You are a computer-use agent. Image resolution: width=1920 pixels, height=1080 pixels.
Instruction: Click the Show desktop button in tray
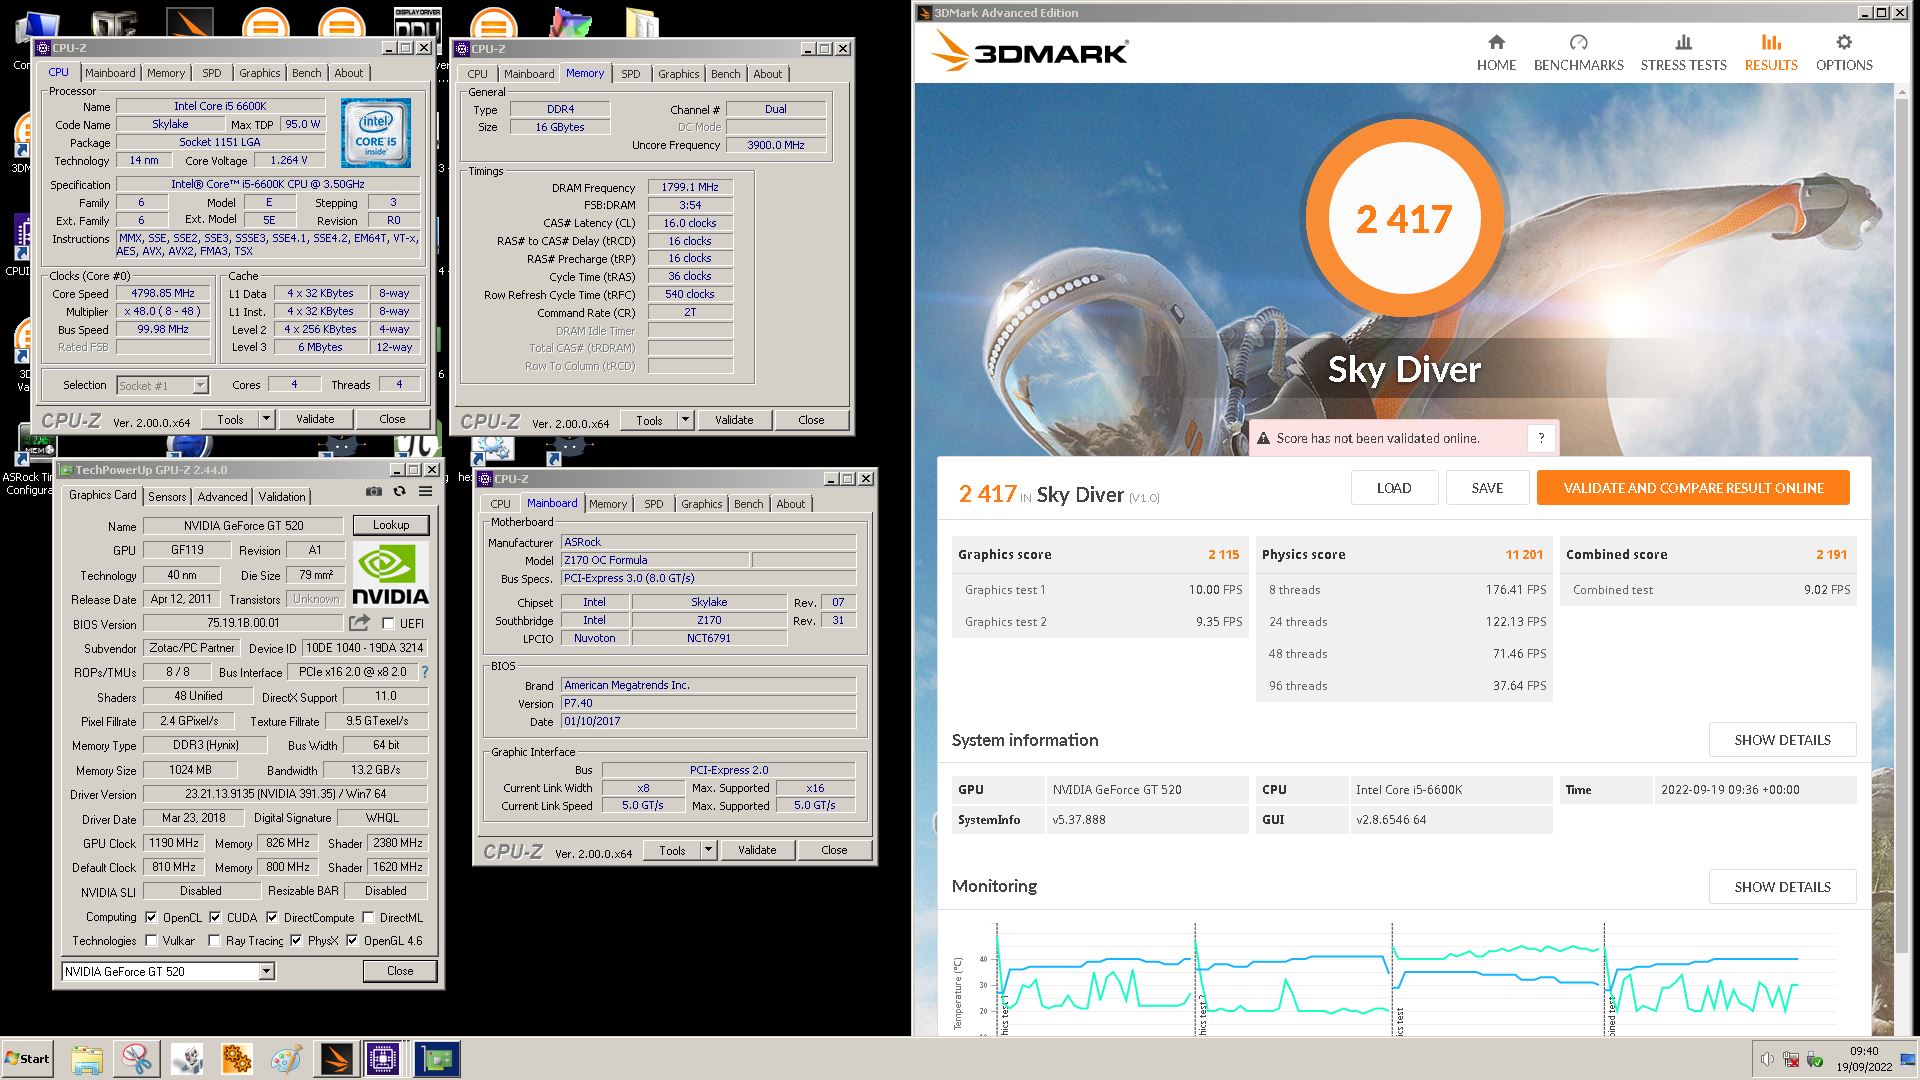tap(1909, 1059)
